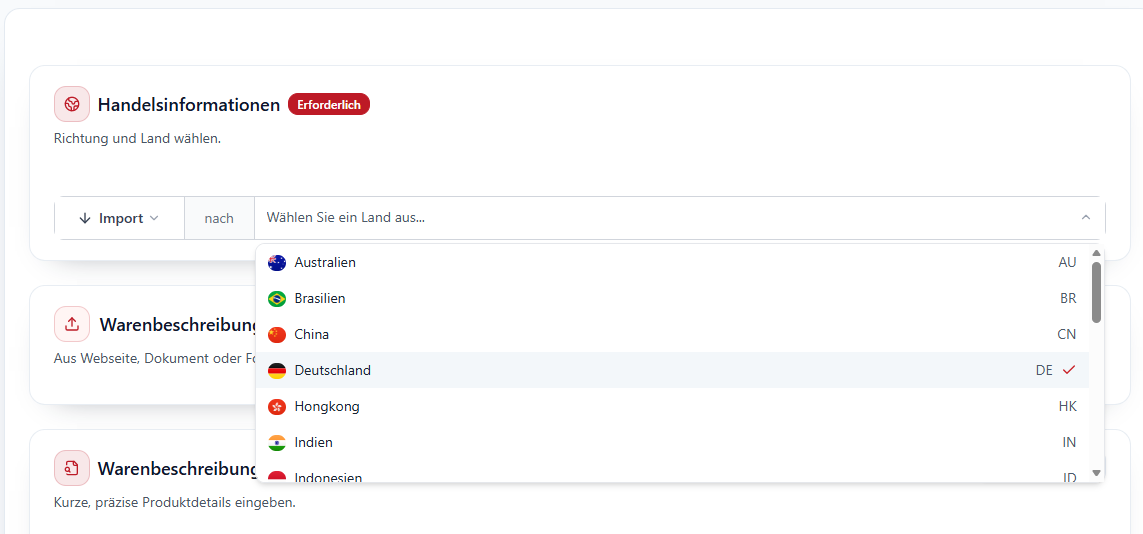Click the checkmark next to DE
This screenshot has width=1143, height=534.
pos(1069,370)
